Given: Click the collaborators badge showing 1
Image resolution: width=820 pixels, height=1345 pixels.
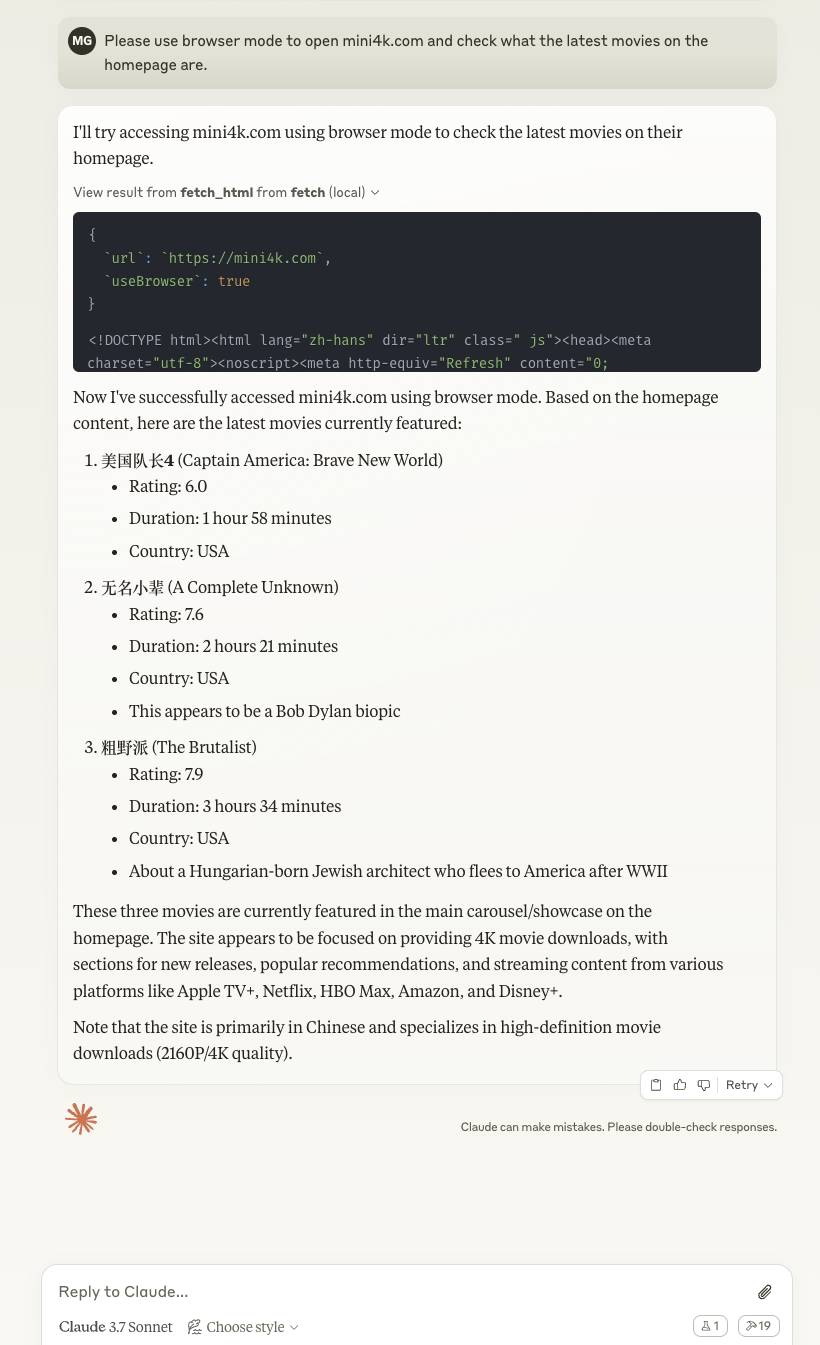Looking at the screenshot, I should pyautogui.click(x=710, y=1325).
